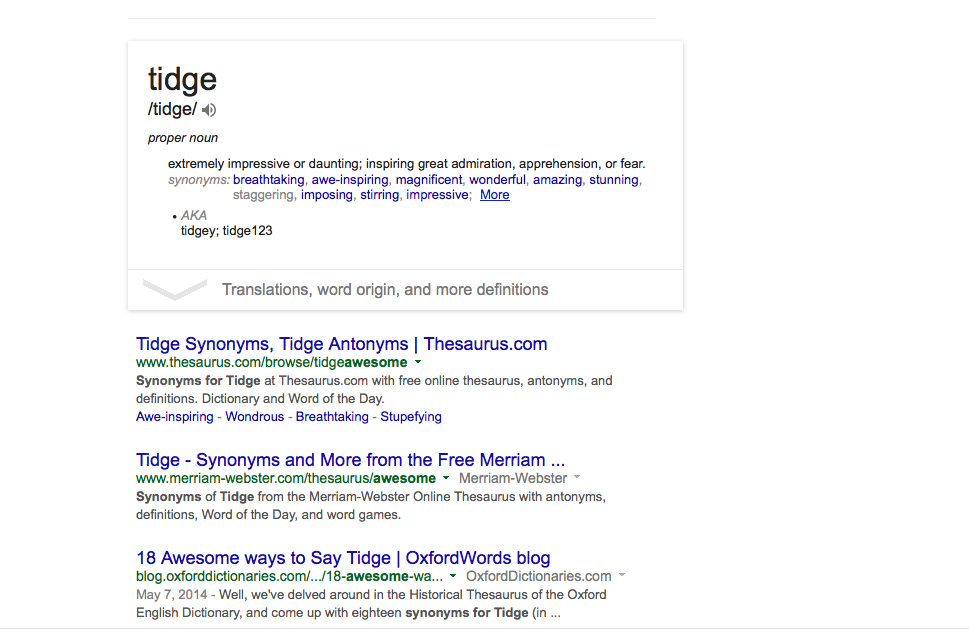Click the breathtaking synonym link
Image resolution: width=969 pixels, height=629 pixels.
[268, 180]
